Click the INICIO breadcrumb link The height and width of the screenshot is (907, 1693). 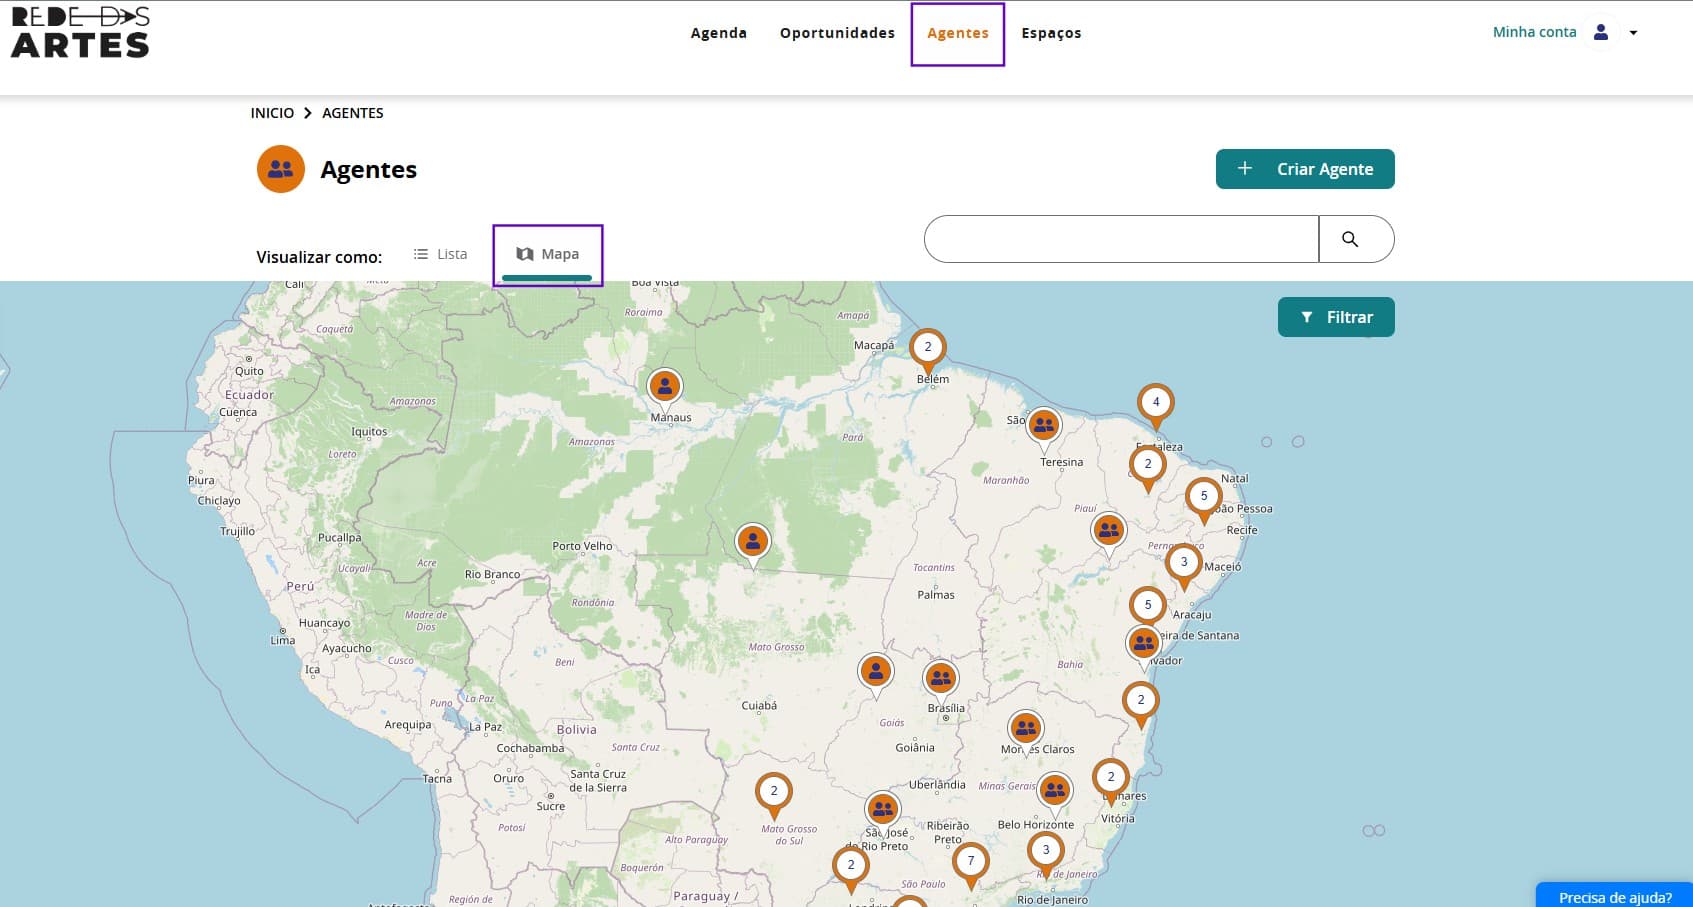[272, 113]
